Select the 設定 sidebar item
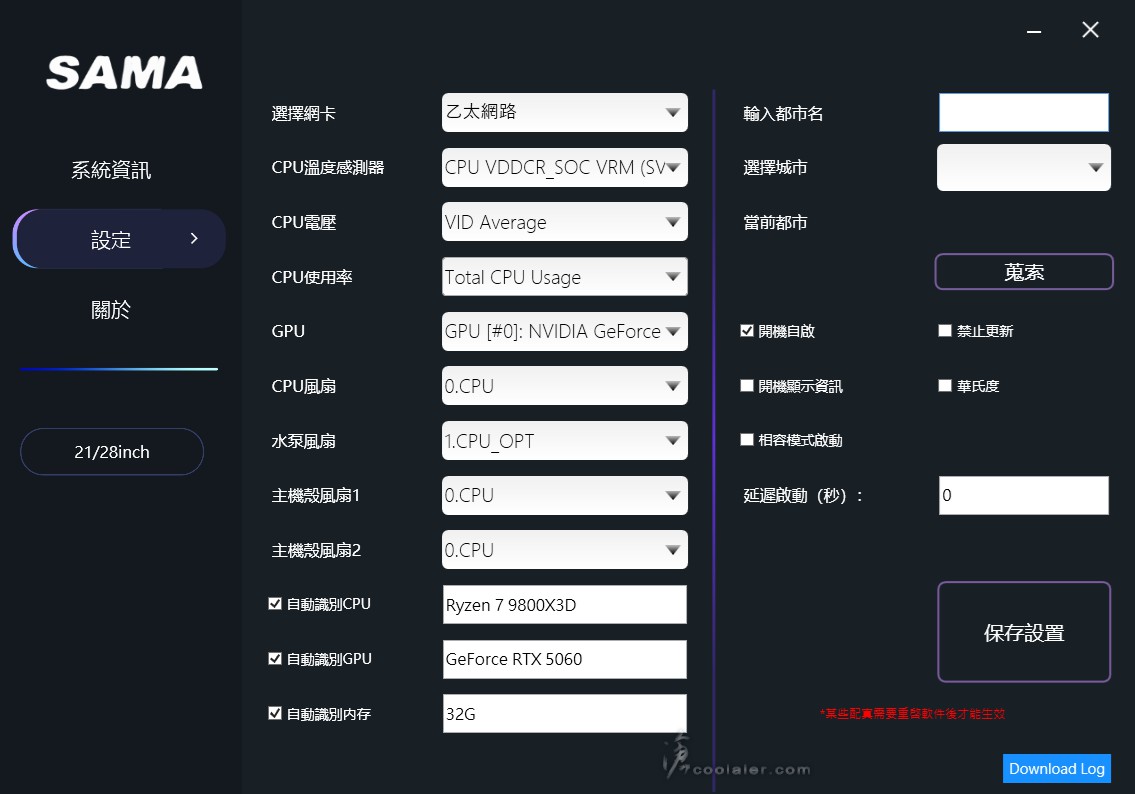The image size is (1135, 794). (x=119, y=239)
